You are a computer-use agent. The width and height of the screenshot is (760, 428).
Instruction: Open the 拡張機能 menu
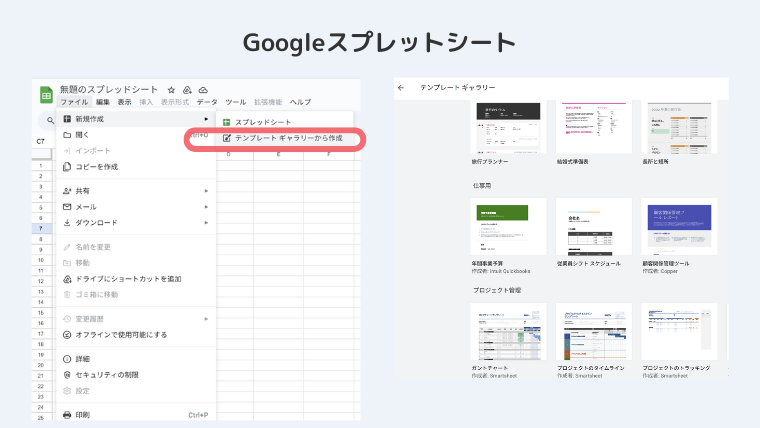(268, 102)
